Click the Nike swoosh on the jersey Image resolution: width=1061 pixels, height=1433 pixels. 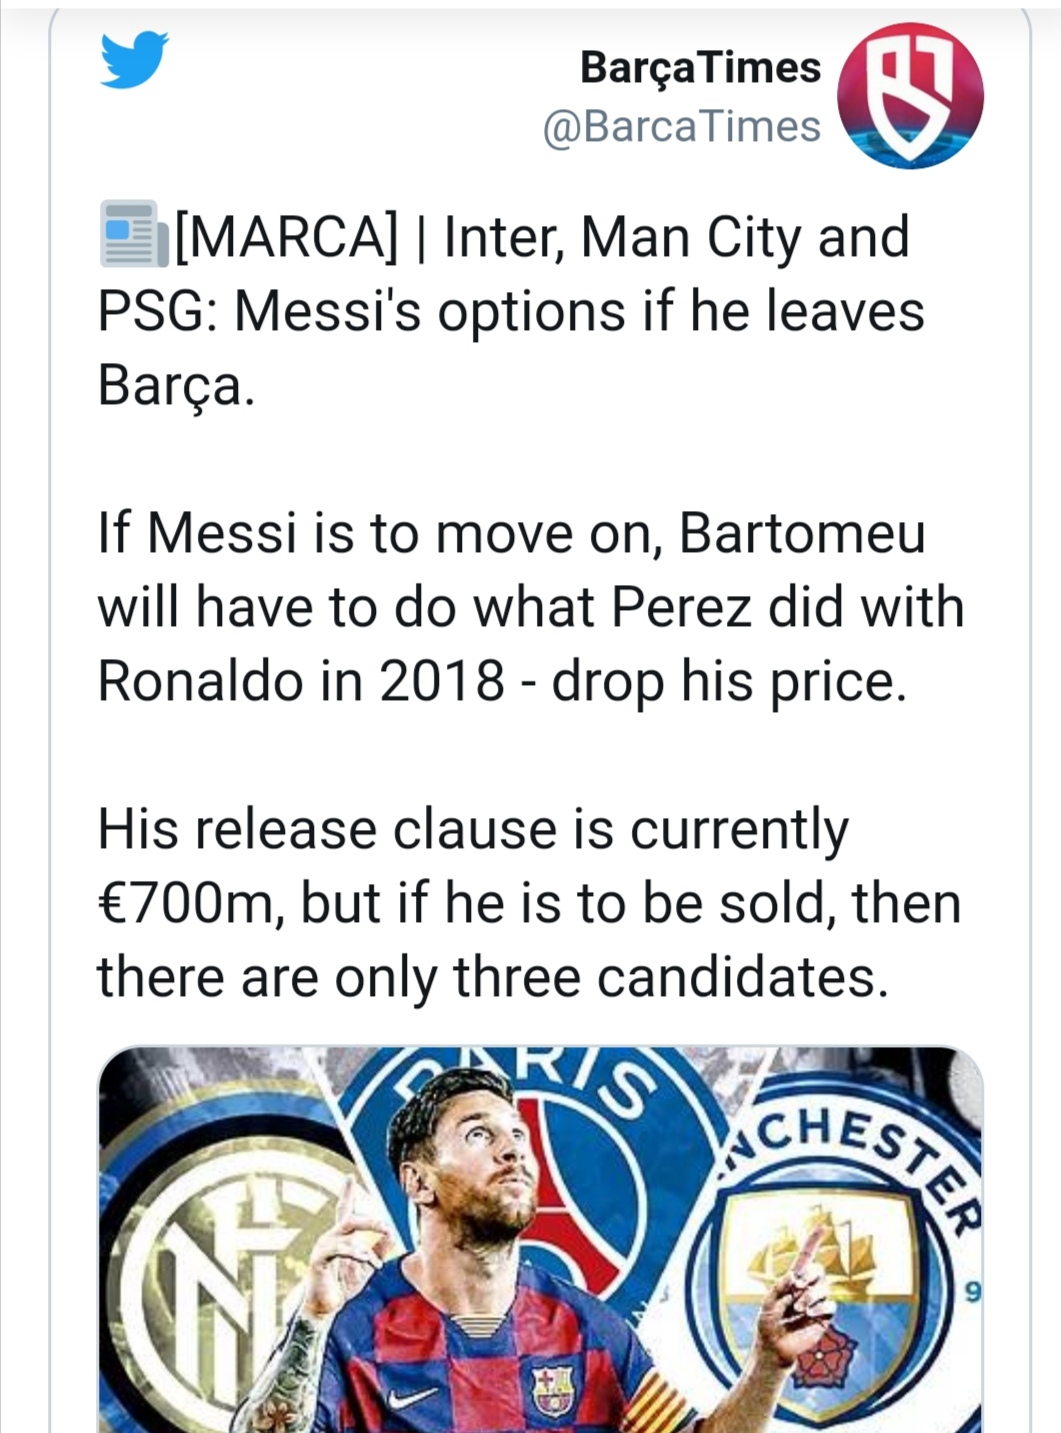point(412,1397)
